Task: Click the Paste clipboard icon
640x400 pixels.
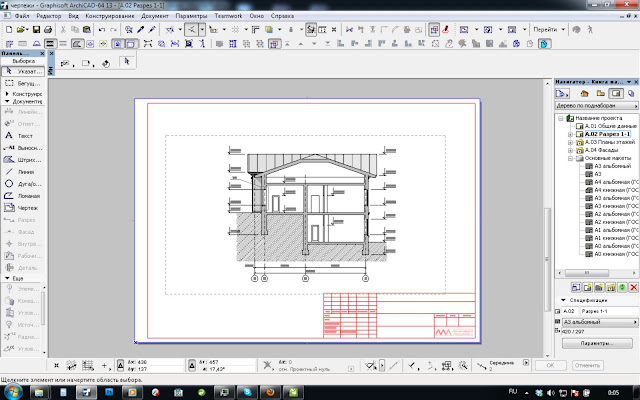Action: 87,29
